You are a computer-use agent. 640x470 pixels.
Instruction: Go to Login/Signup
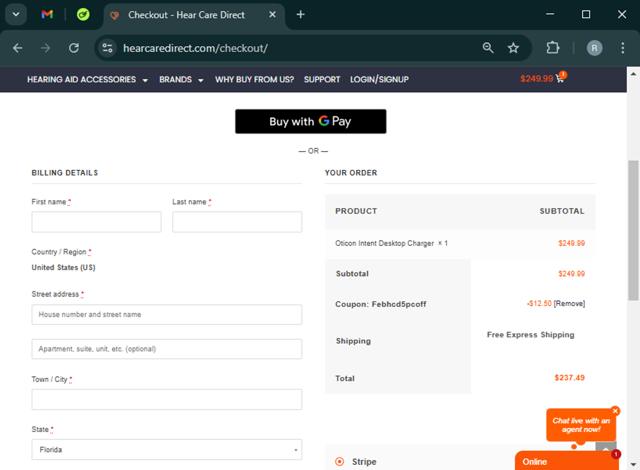[379, 80]
